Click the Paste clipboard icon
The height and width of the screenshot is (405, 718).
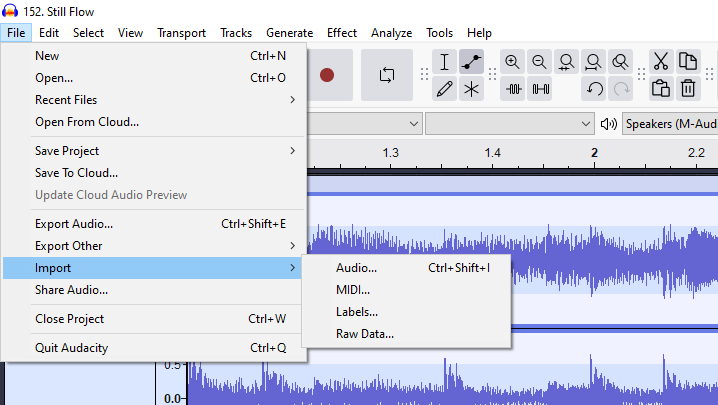(661, 89)
